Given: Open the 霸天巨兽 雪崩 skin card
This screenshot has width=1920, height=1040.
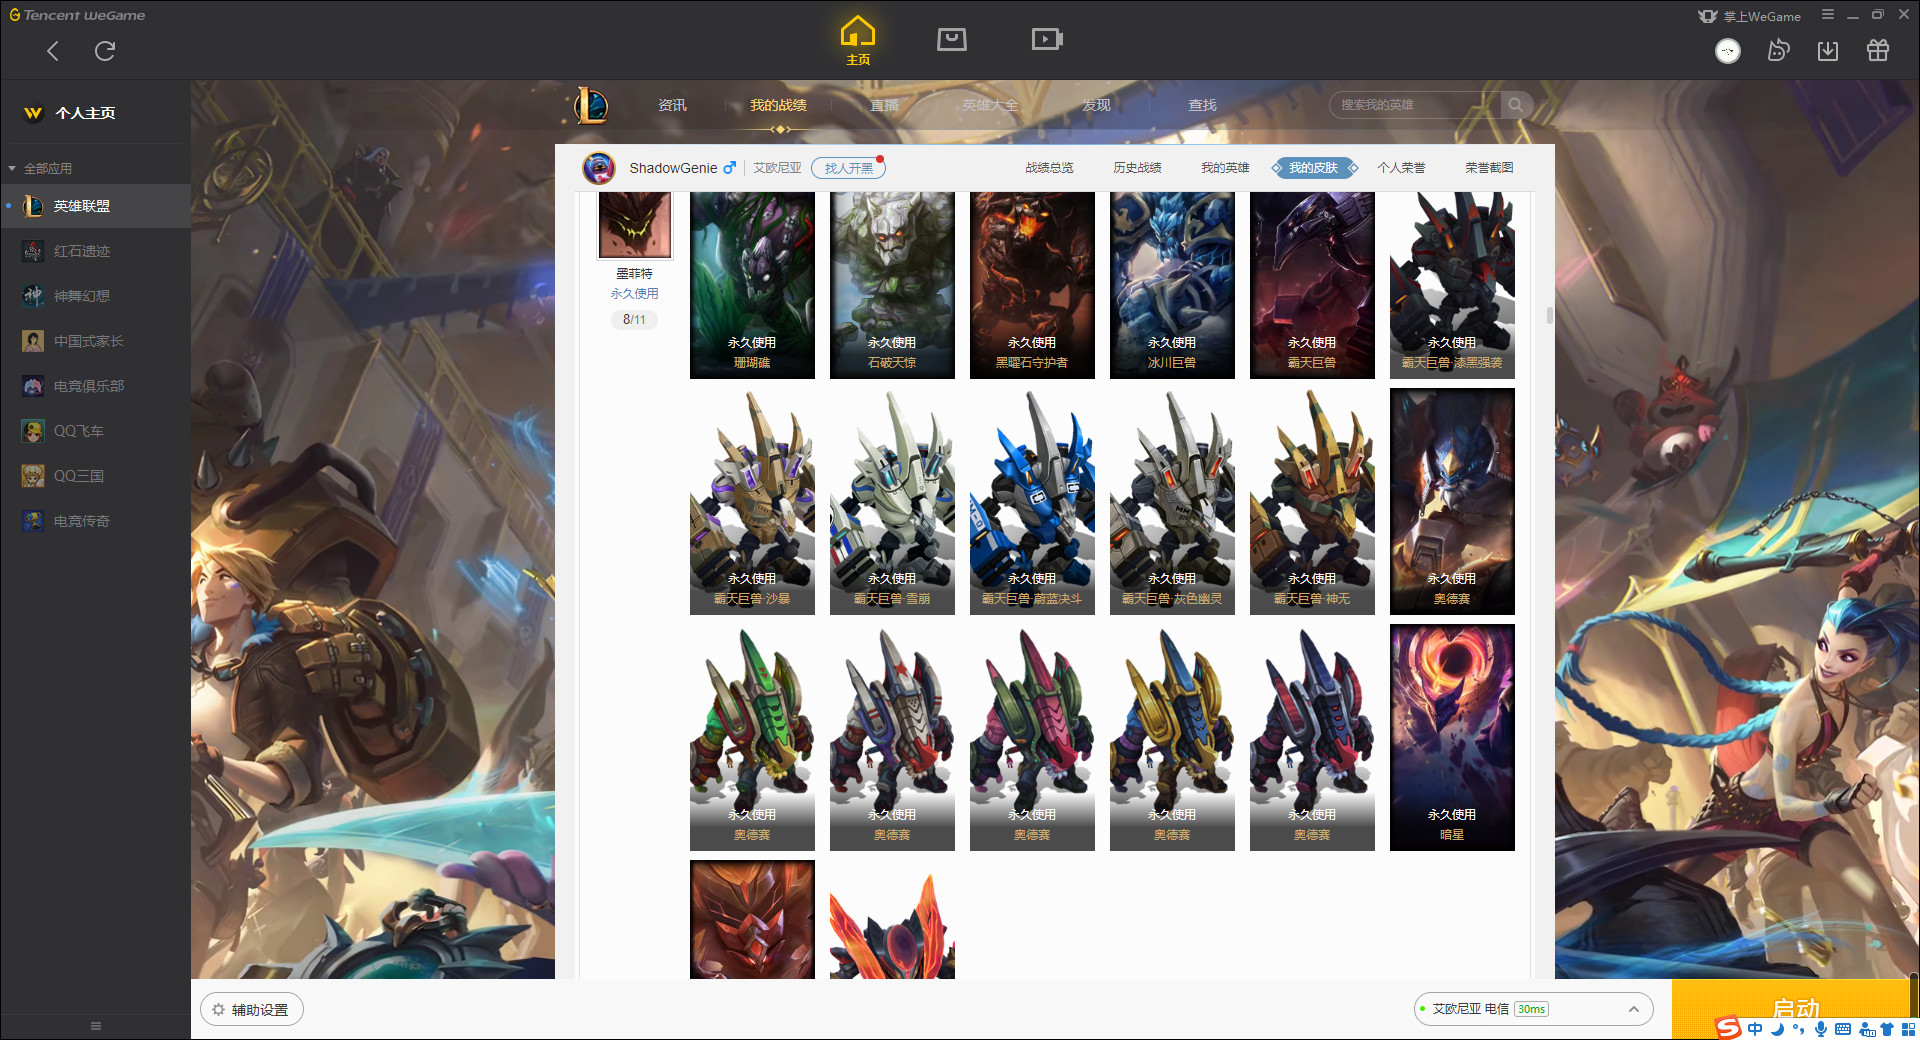Looking at the screenshot, I should [892, 502].
